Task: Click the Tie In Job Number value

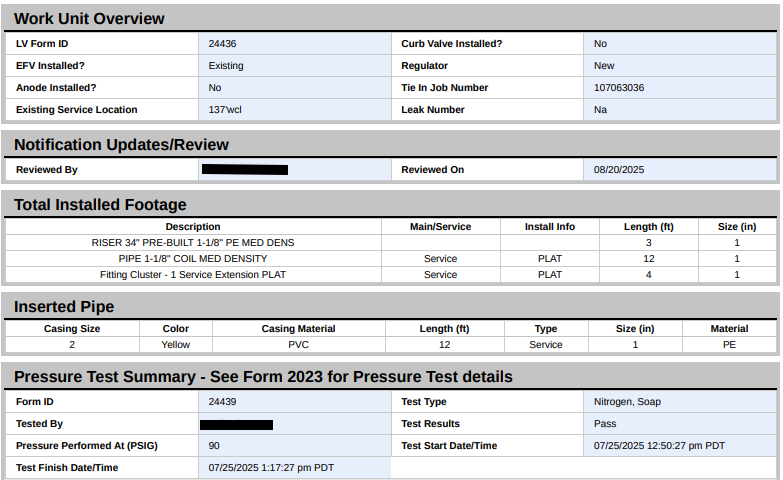Action: (619, 88)
